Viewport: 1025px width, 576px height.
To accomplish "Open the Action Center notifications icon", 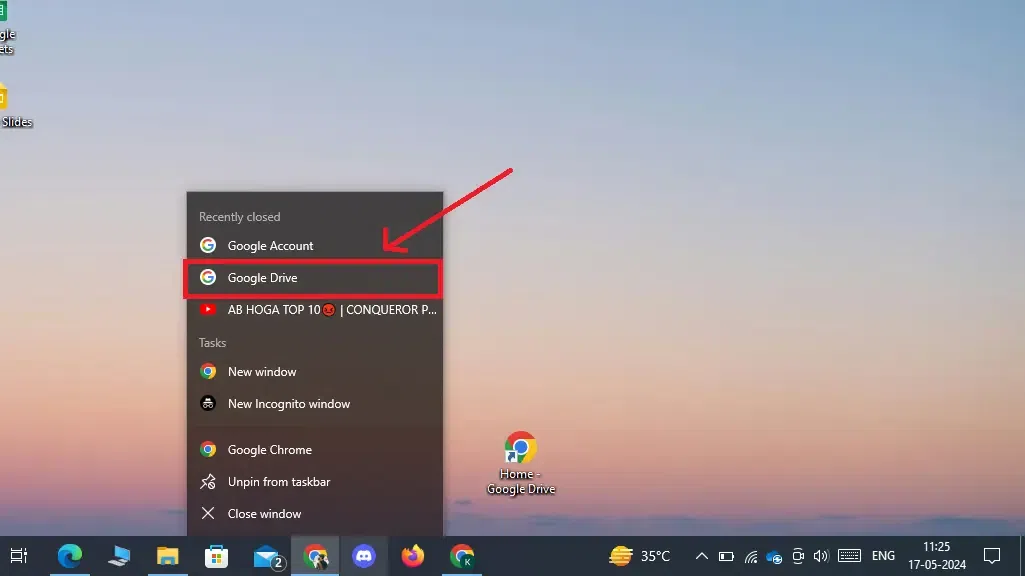I will point(992,556).
